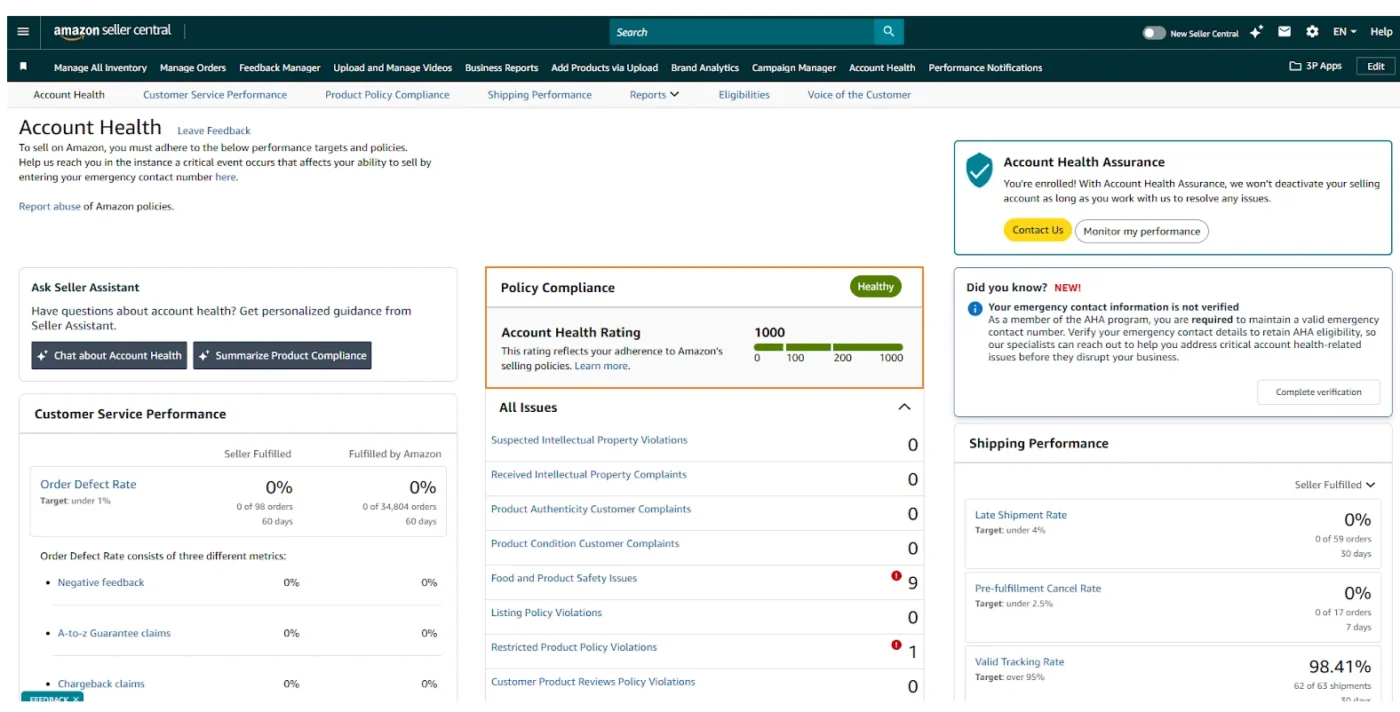The height and width of the screenshot is (712, 1400).
Task: Open the settings gear icon
Action: 1312,32
